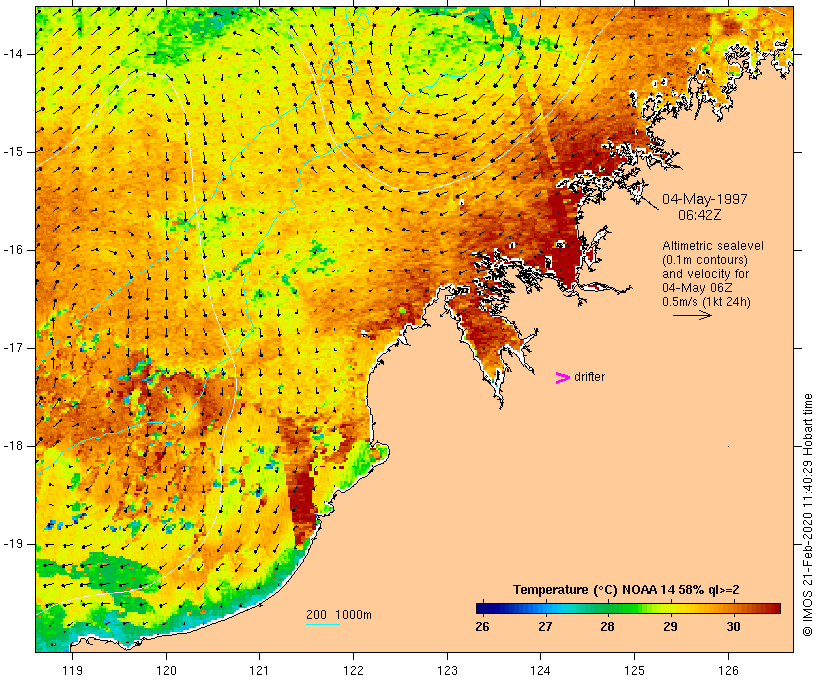Click the latitude axis label '-17'
This screenshot has height=680, width=820.
tap(13, 348)
